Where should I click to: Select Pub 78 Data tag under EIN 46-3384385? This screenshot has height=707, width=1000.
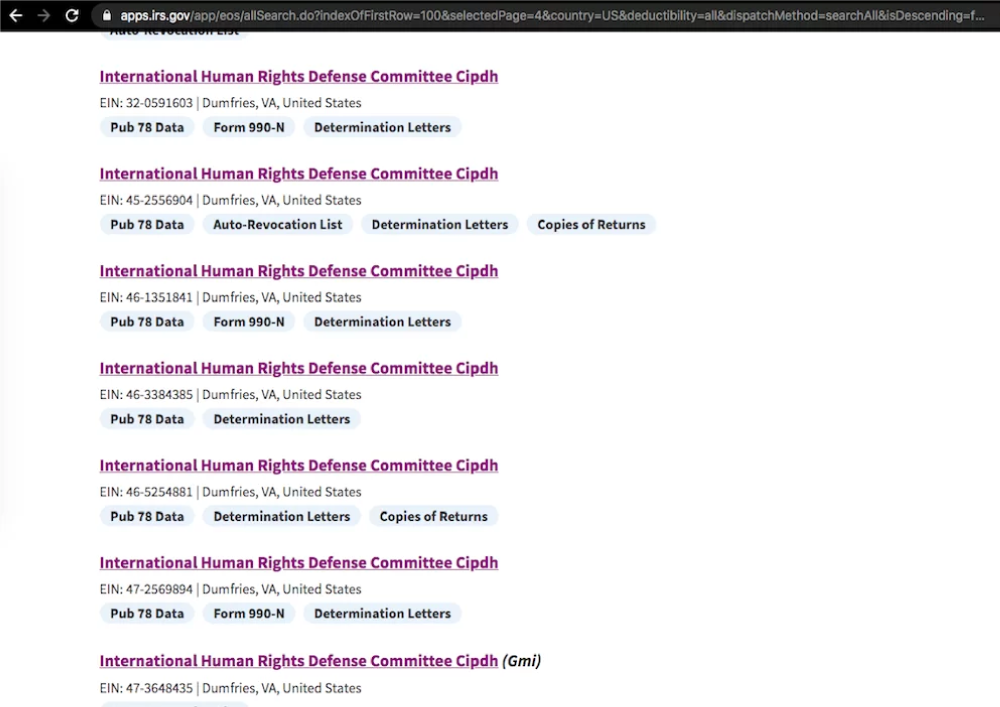147,419
